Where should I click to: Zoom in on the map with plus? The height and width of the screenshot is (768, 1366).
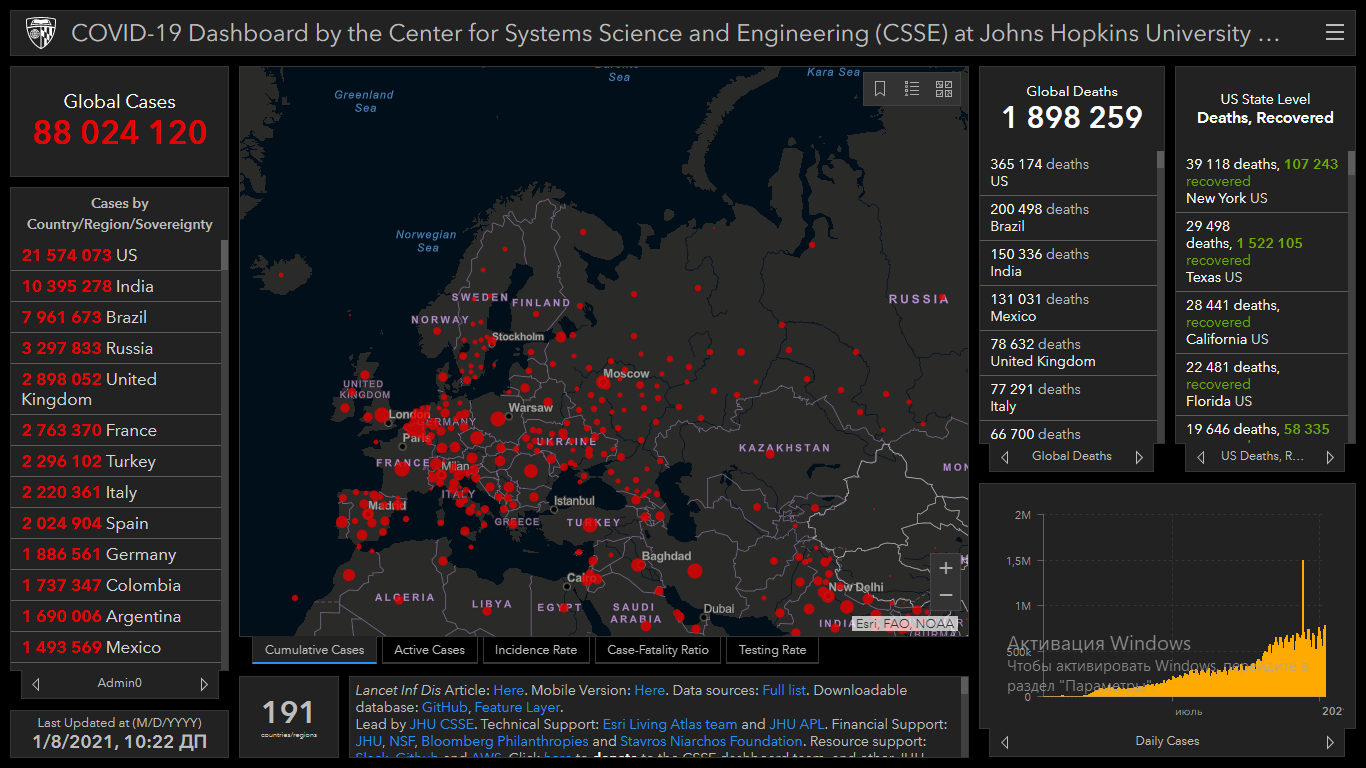click(x=946, y=569)
